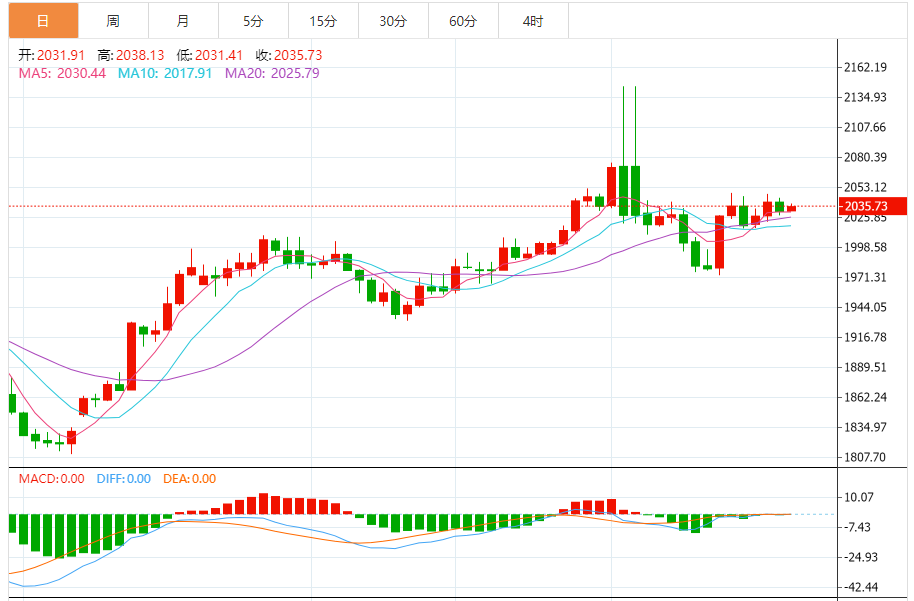This screenshot has height=601, width=914.
Task: Click the MA5: 2030.44 indicator label
Action: point(62,73)
